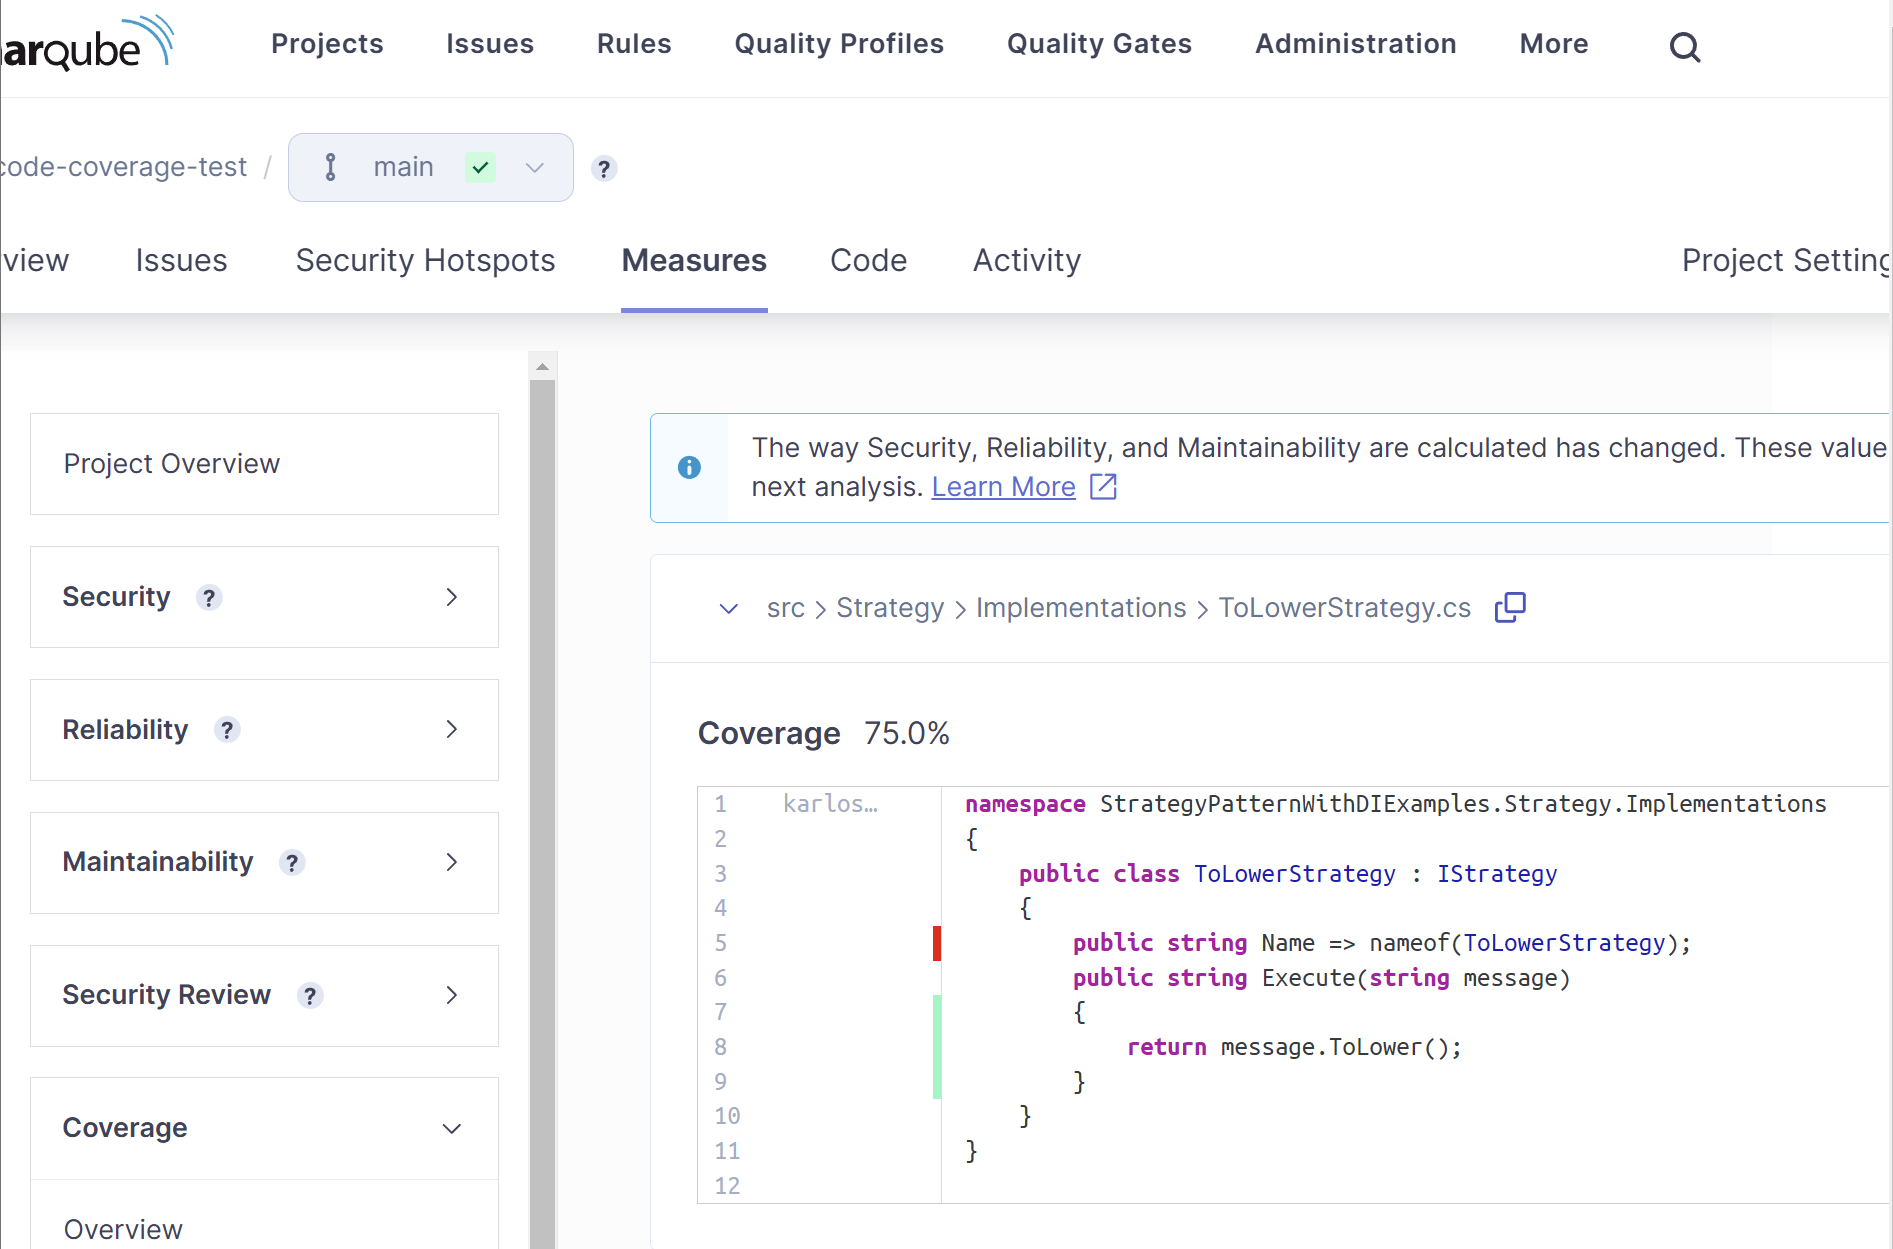Click the sidebar scrollbar up arrow
This screenshot has height=1249, width=1893.
pyautogui.click(x=542, y=367)
